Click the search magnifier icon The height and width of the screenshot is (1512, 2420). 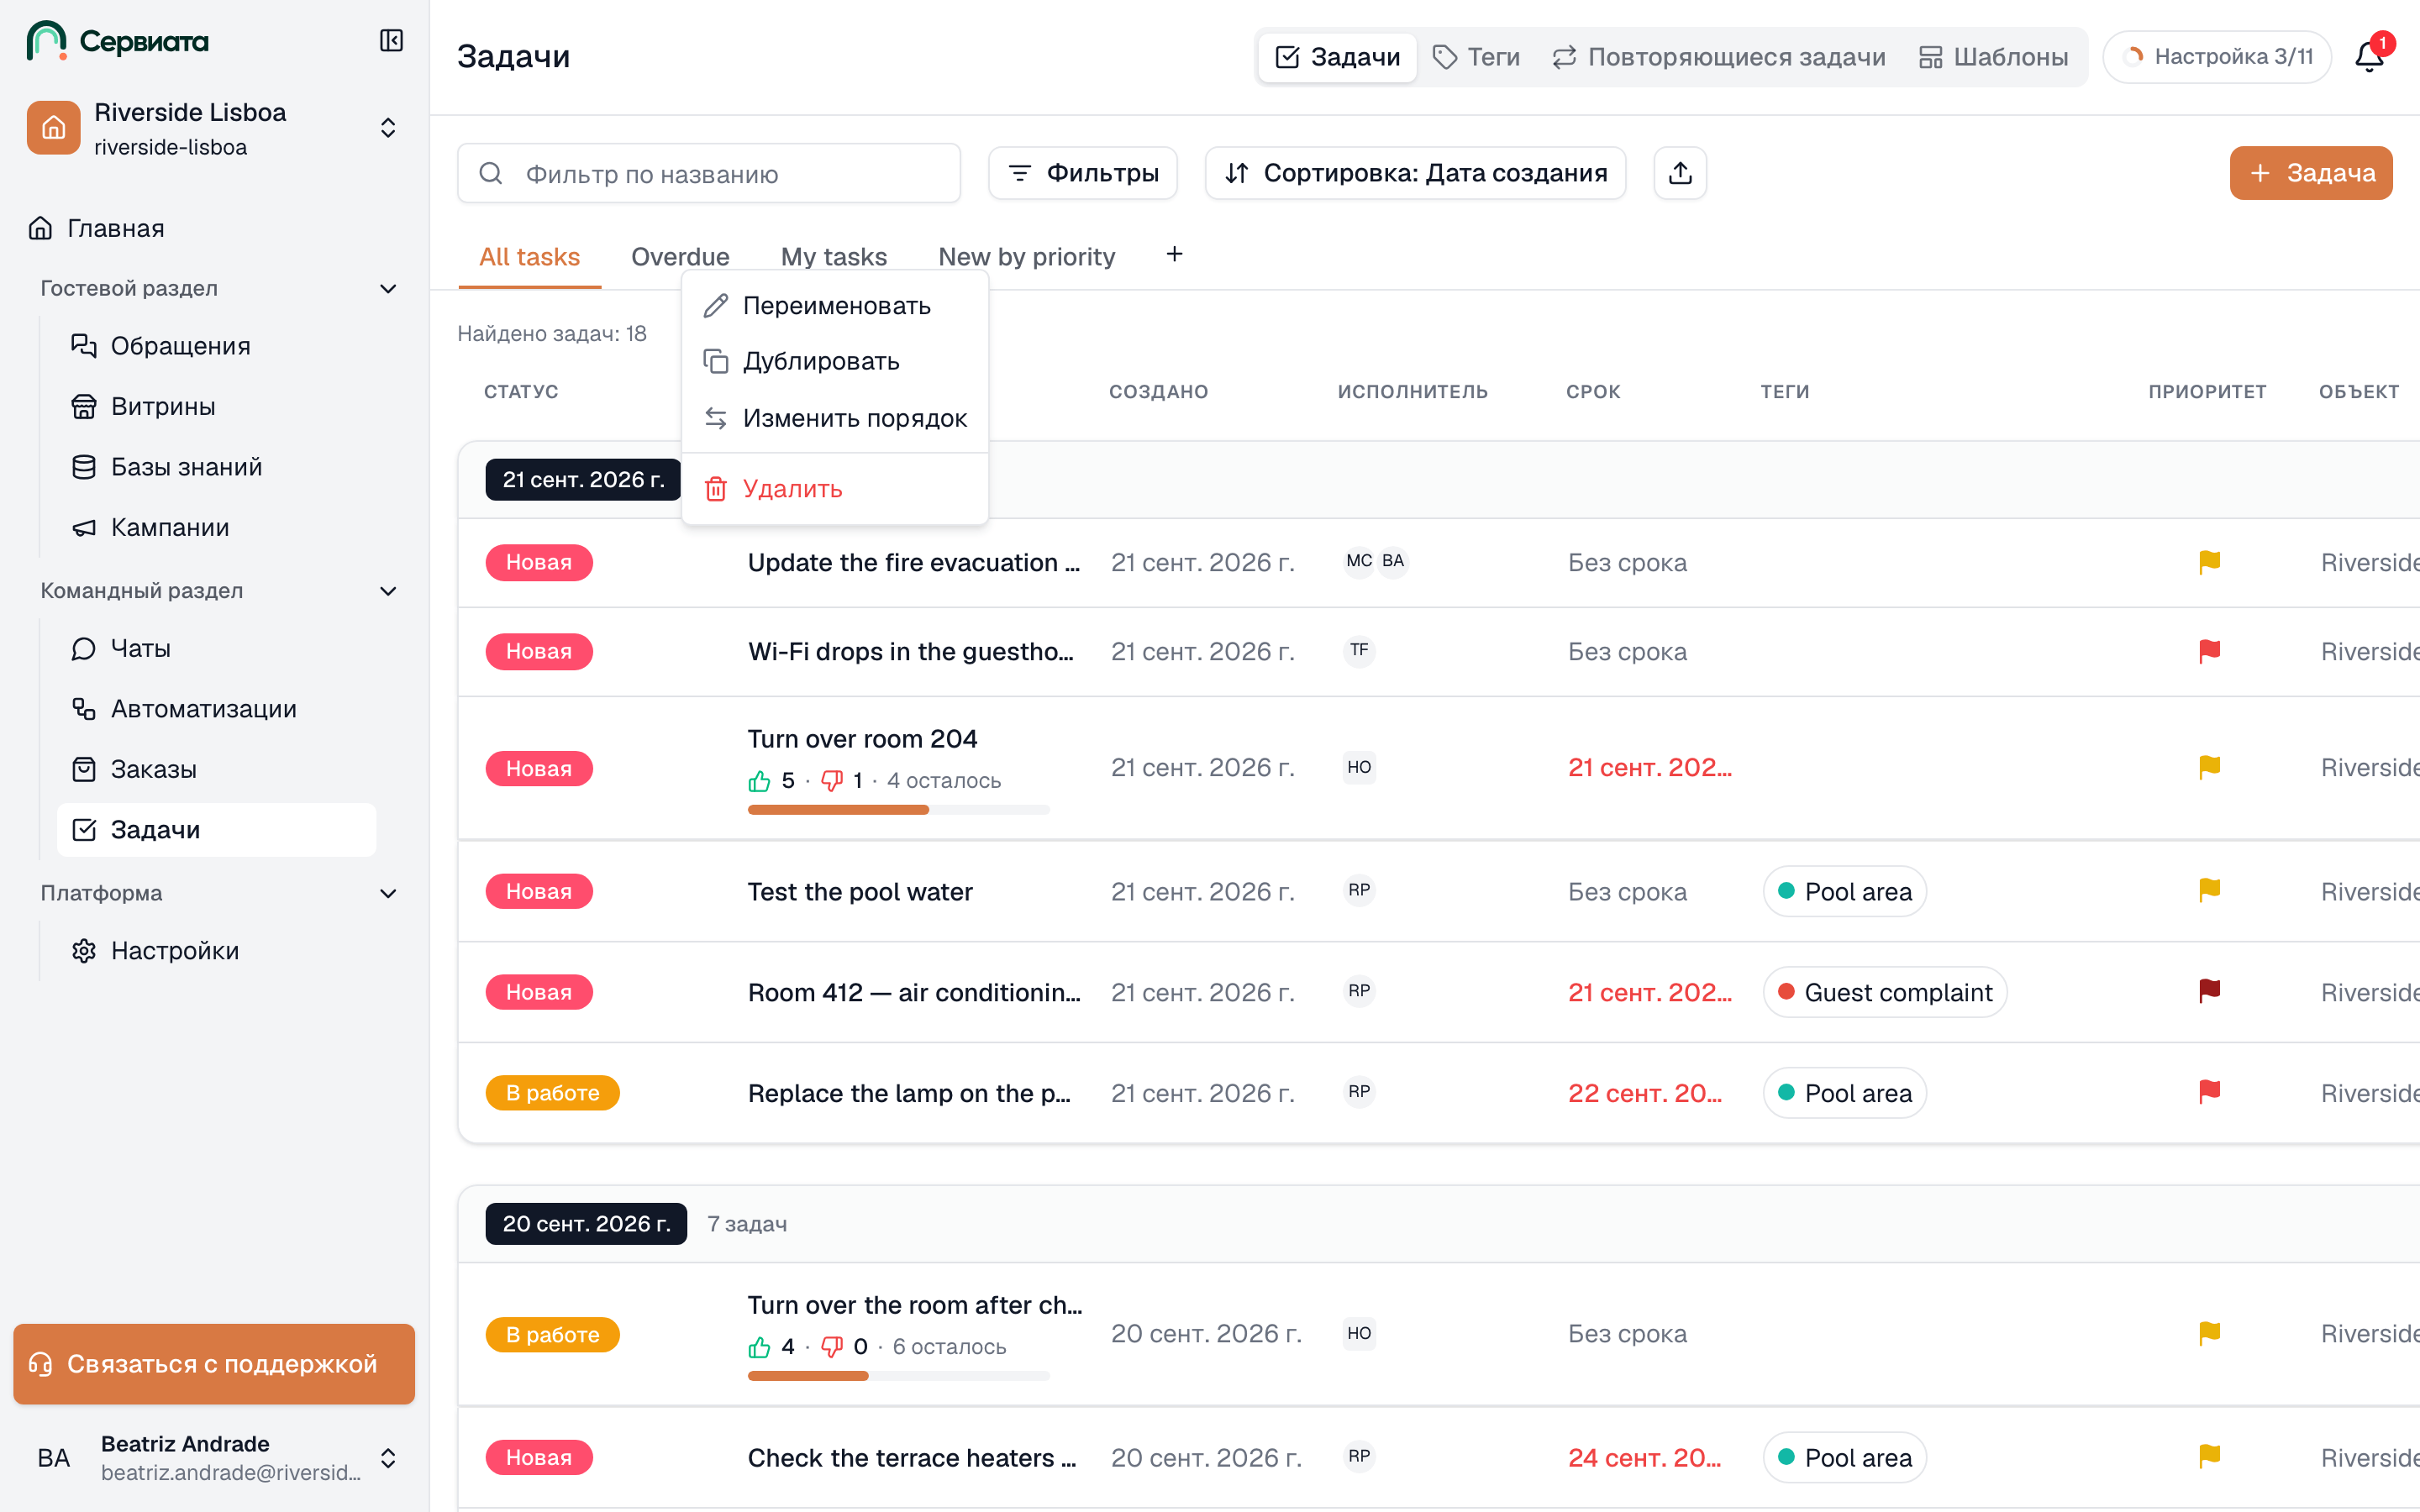pyautogui.click(x=490, y=173)
